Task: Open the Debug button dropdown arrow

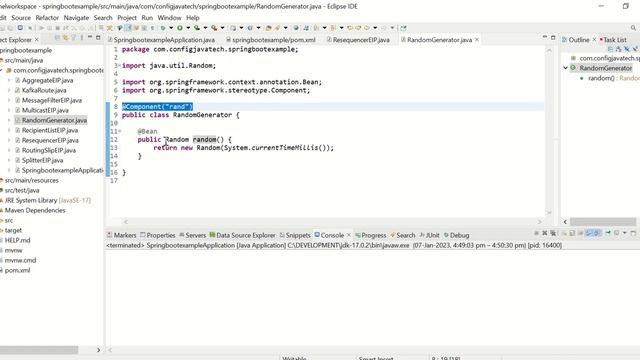Action: 171,28
